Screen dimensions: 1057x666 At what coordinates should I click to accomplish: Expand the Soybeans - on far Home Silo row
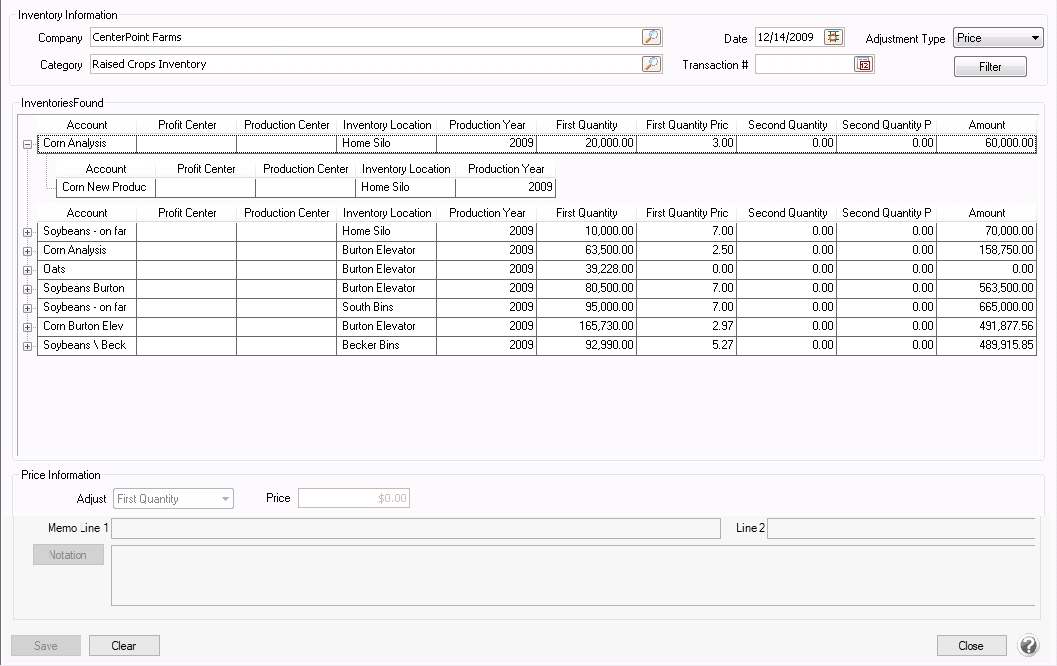click(27, 233)
